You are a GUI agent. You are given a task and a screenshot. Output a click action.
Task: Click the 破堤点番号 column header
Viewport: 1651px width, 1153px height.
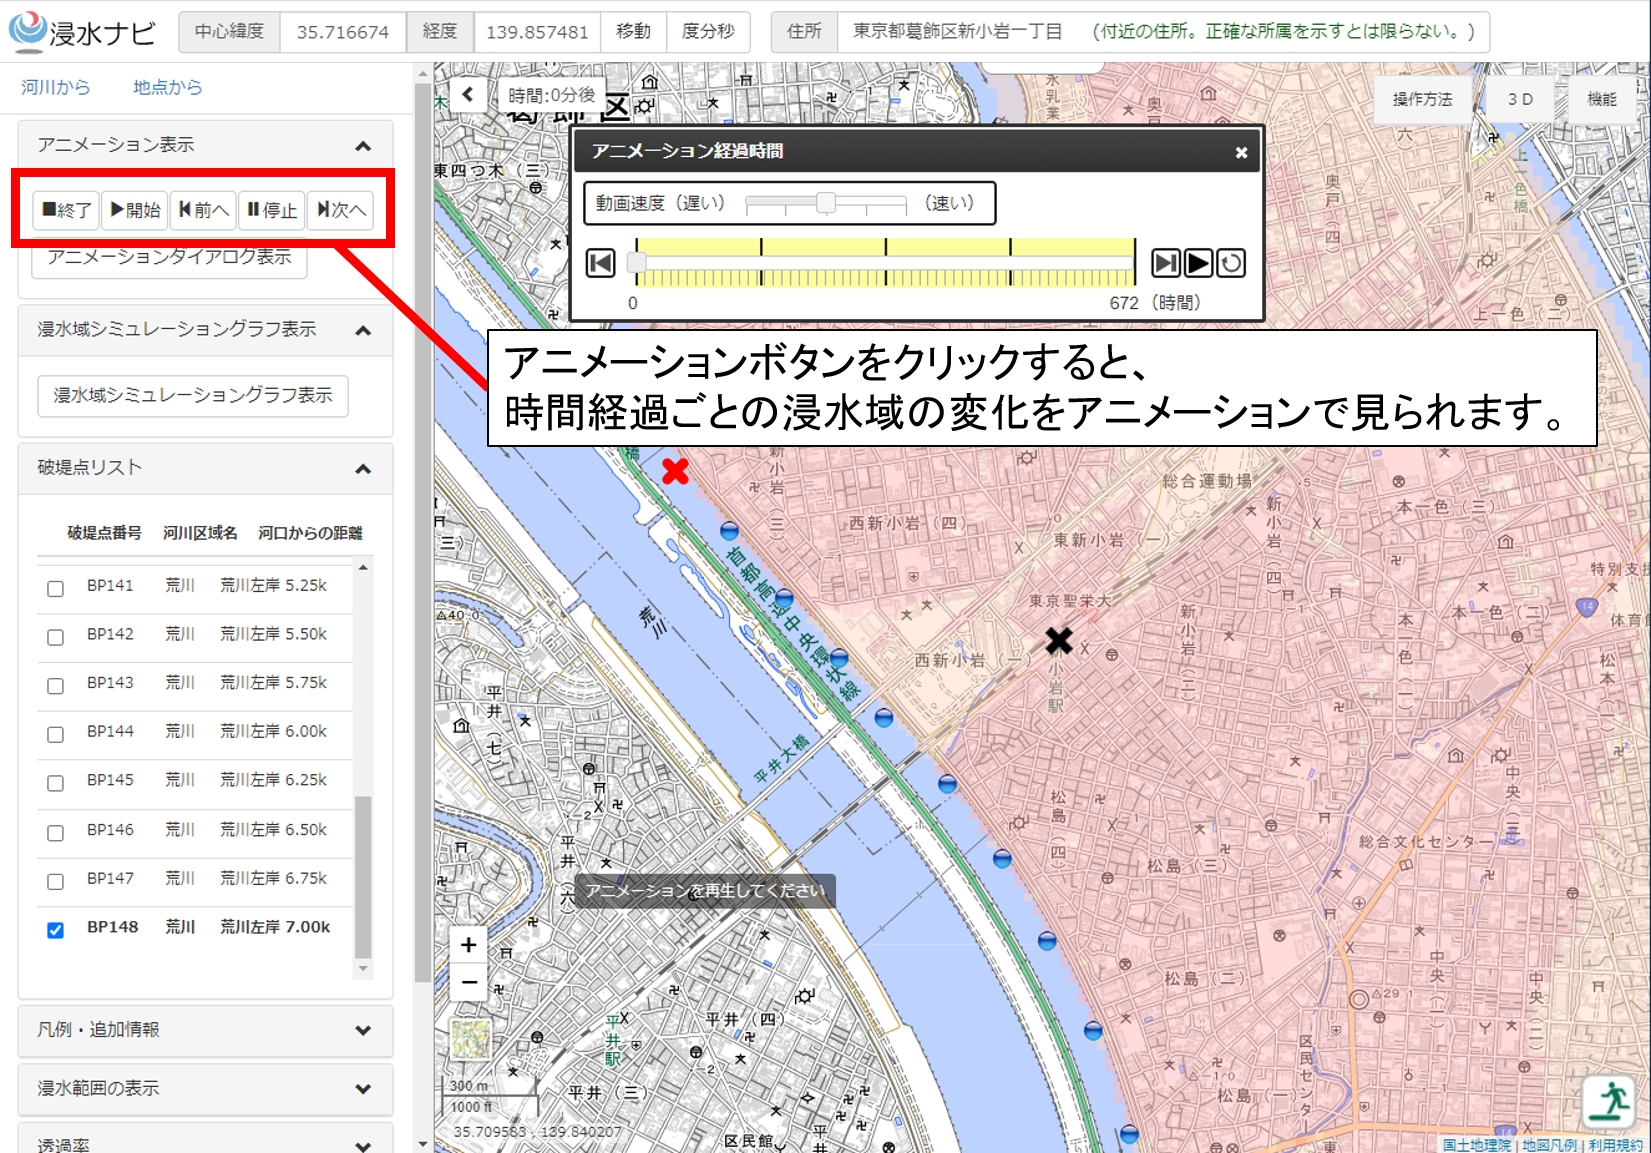(104, 533)
